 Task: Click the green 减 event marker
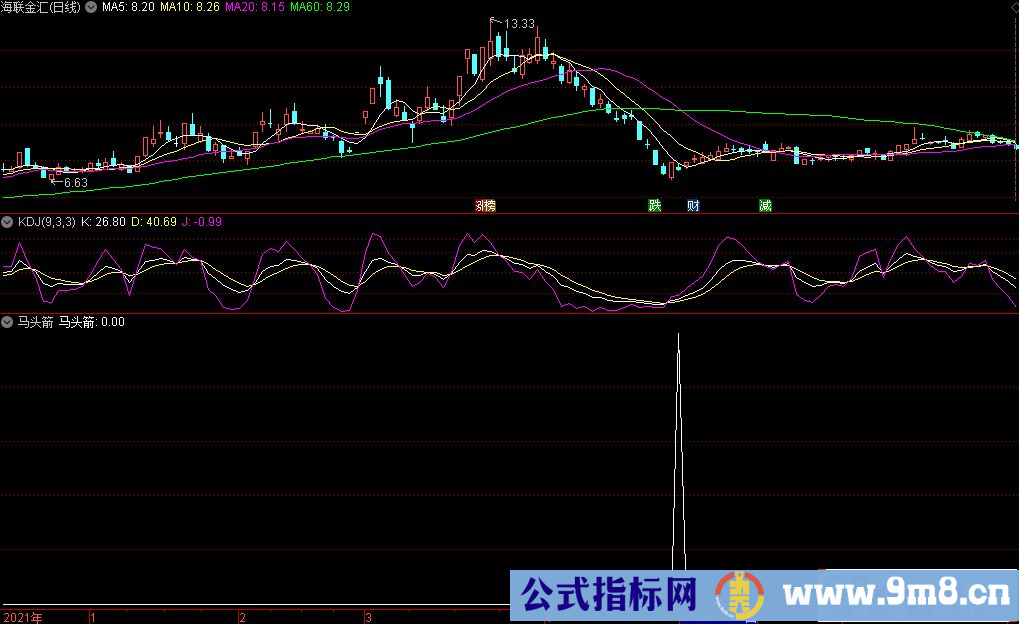point(765,205)
